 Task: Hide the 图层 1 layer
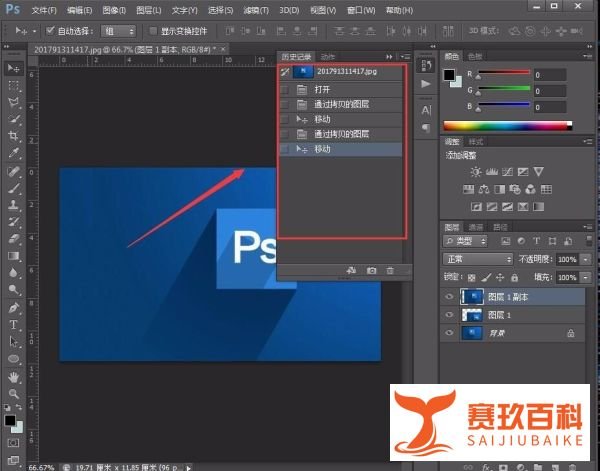click(x=449, y=315)
